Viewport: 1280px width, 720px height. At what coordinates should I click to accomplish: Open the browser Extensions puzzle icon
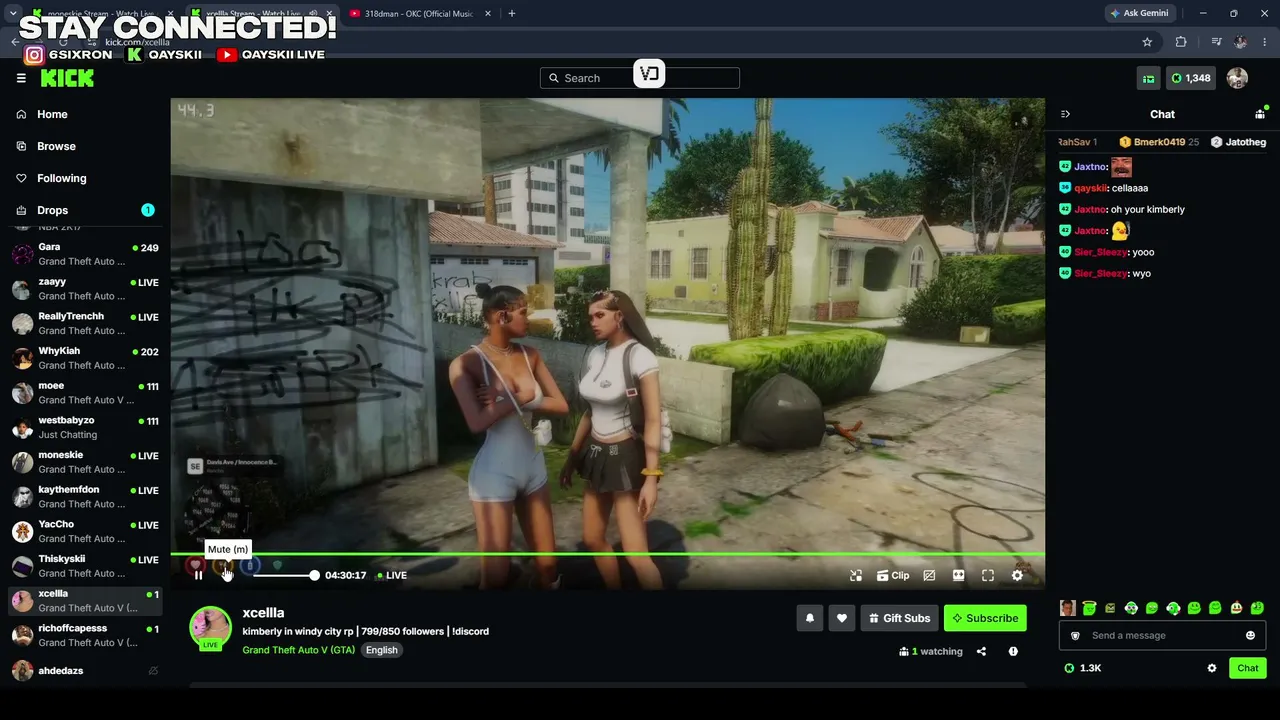click(1181, 42)
